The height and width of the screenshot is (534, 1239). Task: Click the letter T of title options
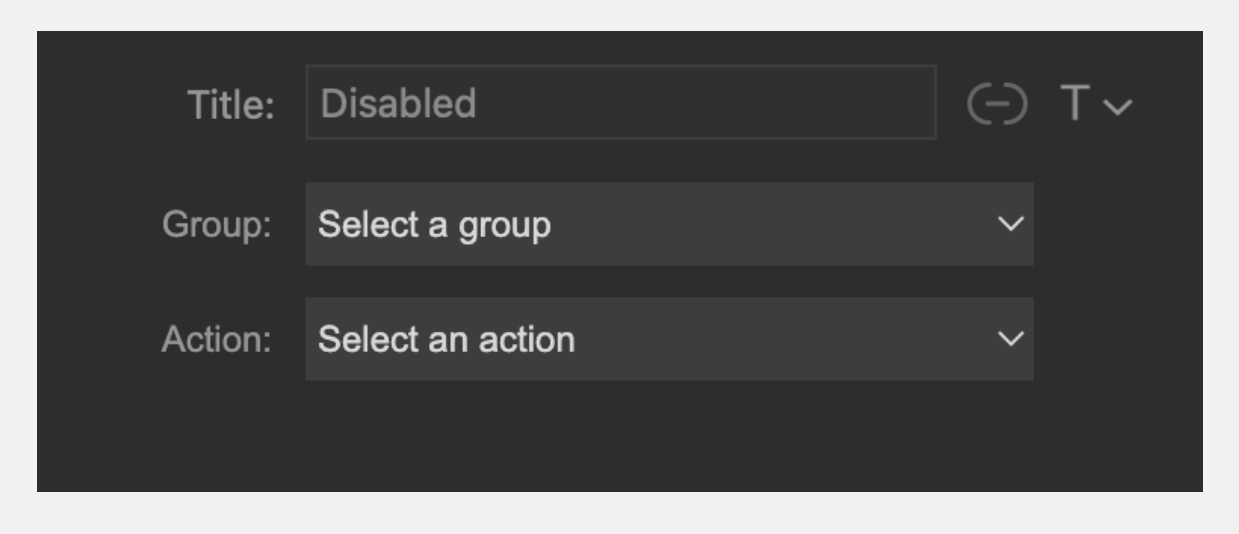pos(1075,104)
